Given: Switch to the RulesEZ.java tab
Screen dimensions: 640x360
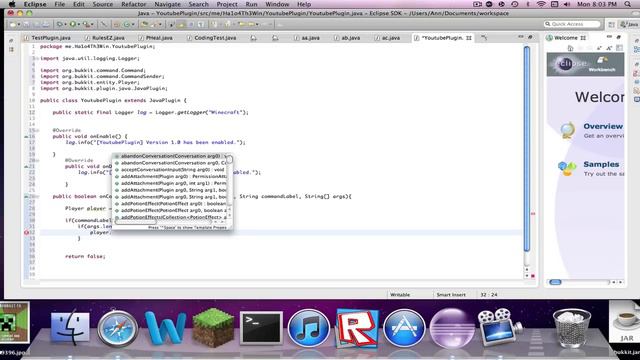Looking at the screenshot, I should [104, 38].
